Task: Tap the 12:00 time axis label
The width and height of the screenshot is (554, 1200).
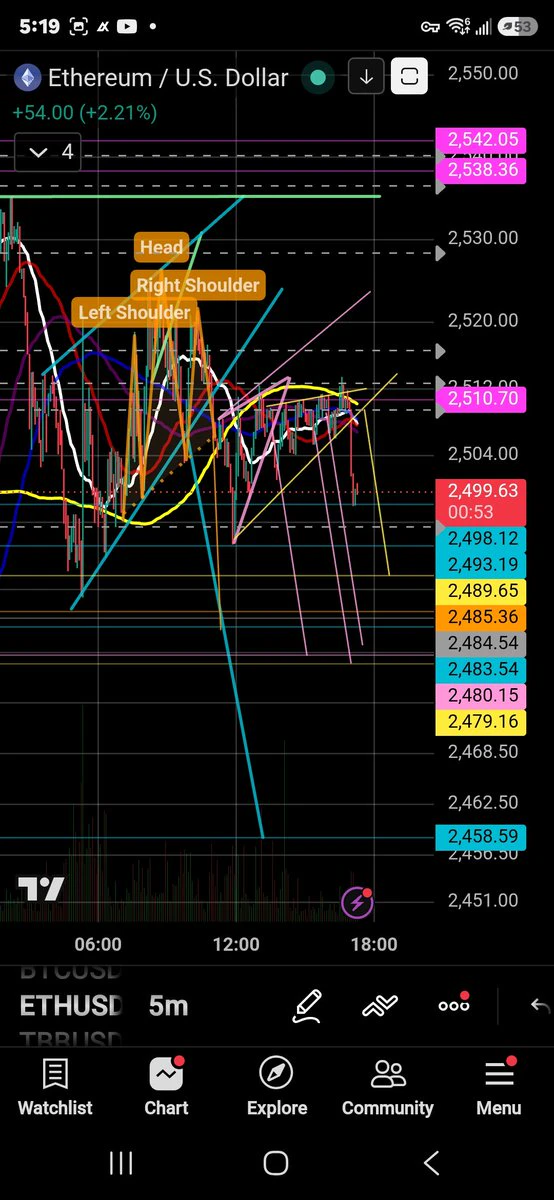Action: pos(236,944)
